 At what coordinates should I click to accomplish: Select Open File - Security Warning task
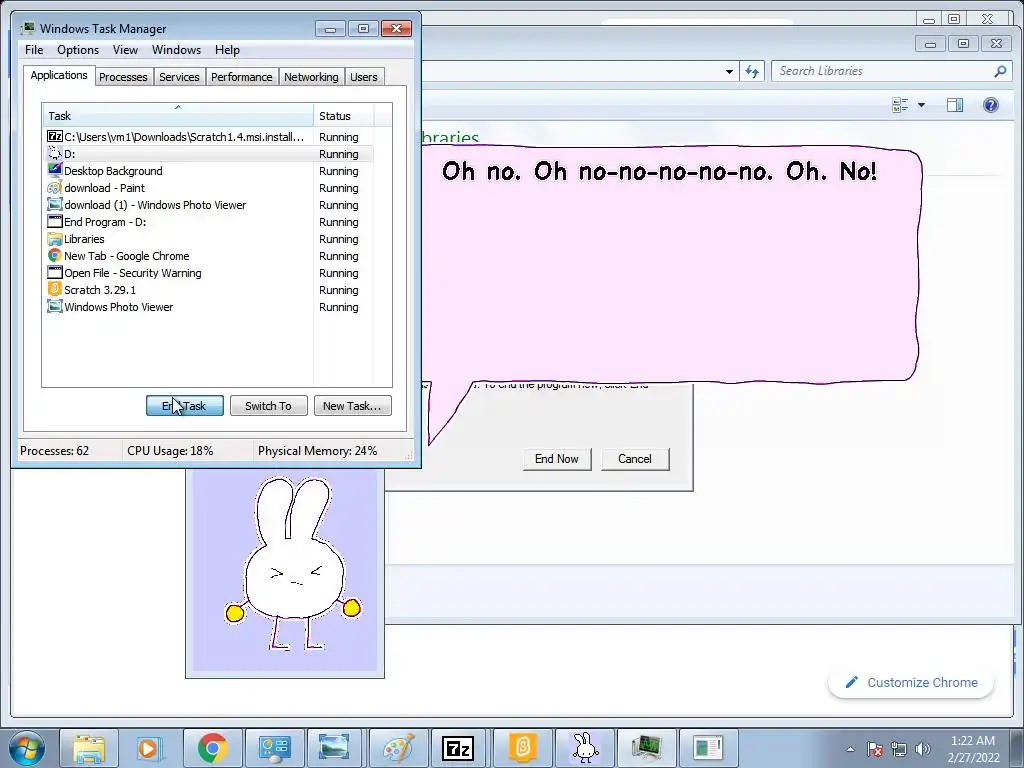point(209,272)
